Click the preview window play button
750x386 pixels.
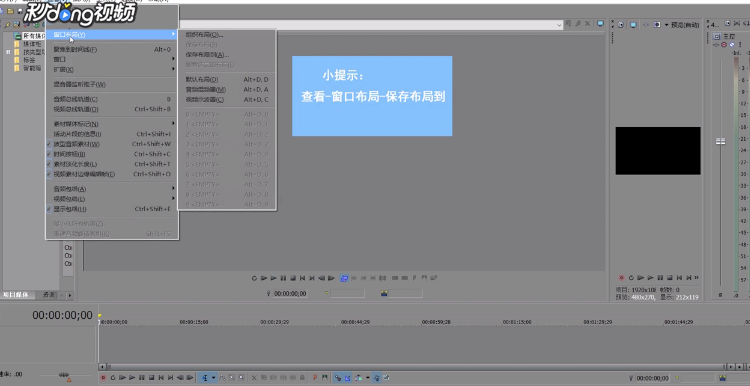click(651, 277)
